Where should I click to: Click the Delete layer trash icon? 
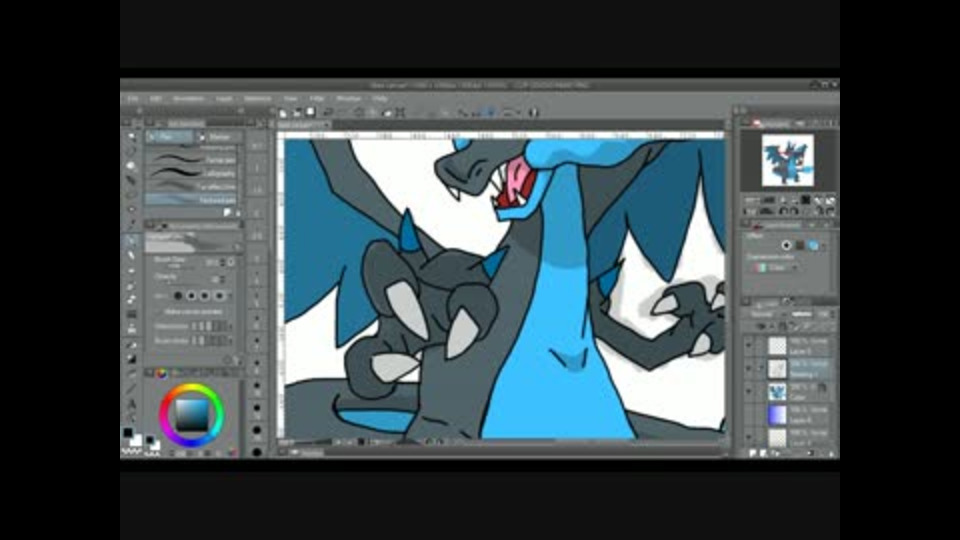pyautogui.click(x=831, y=453)
